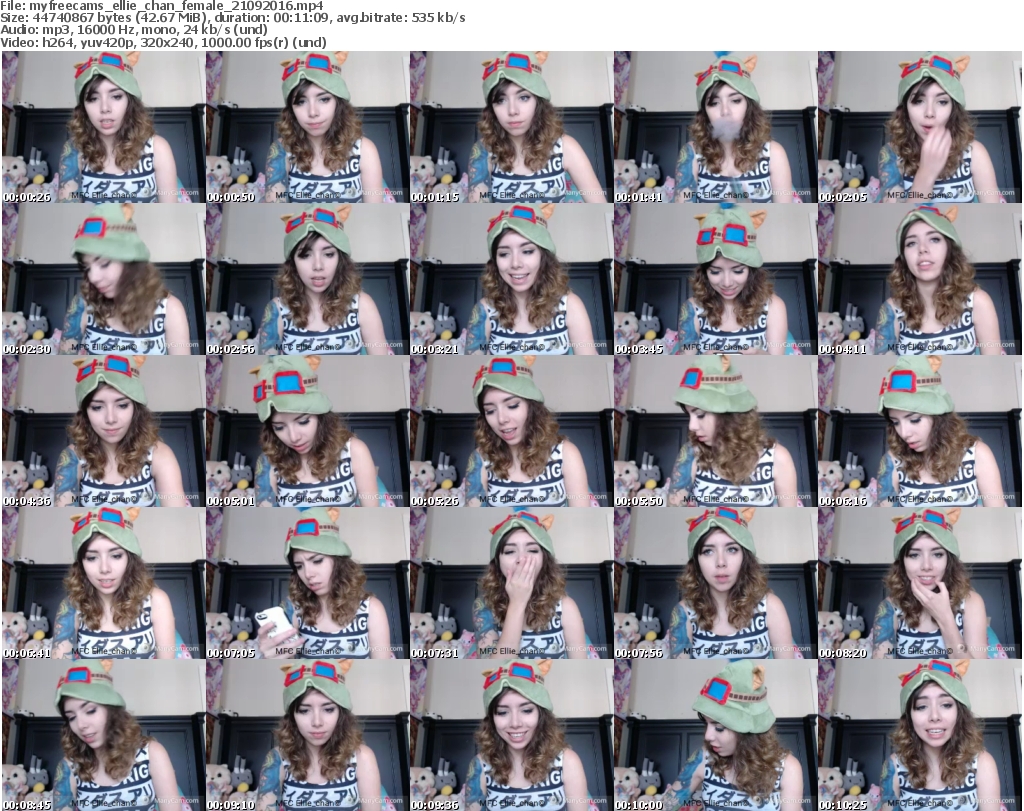Select the thumbnail timestamped 00:03:45
This screenshot has width=1024, height=811.
(x=716, y=279)
